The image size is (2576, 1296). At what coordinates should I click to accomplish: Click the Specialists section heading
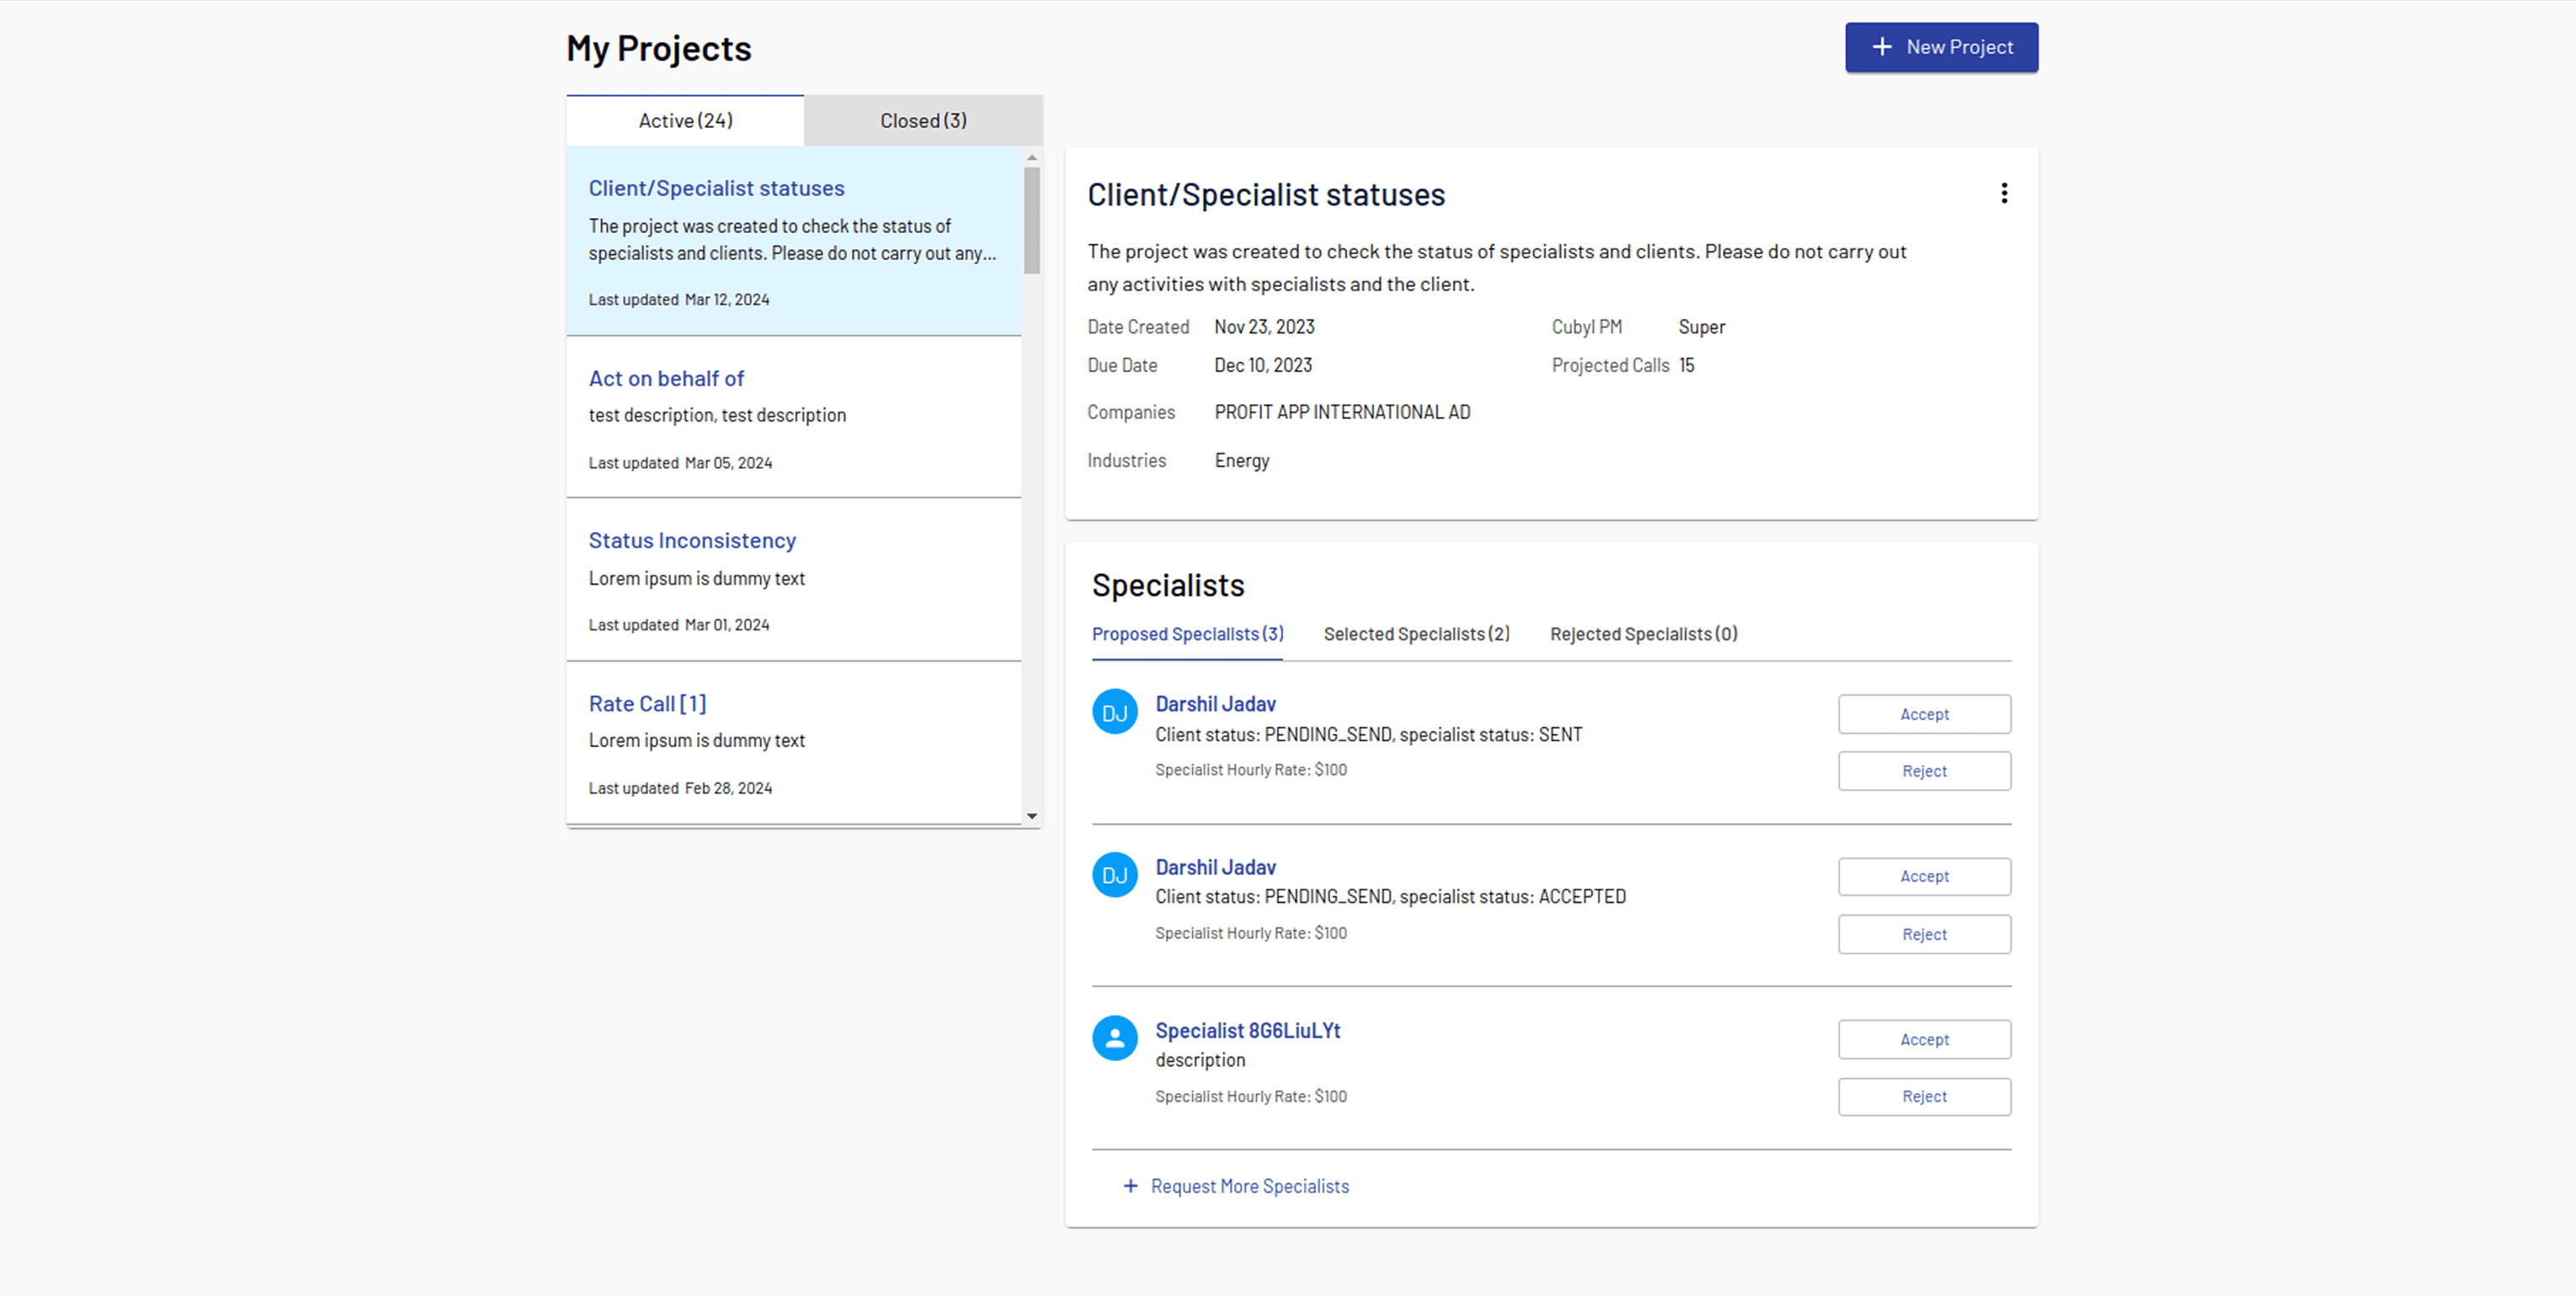1167,585
